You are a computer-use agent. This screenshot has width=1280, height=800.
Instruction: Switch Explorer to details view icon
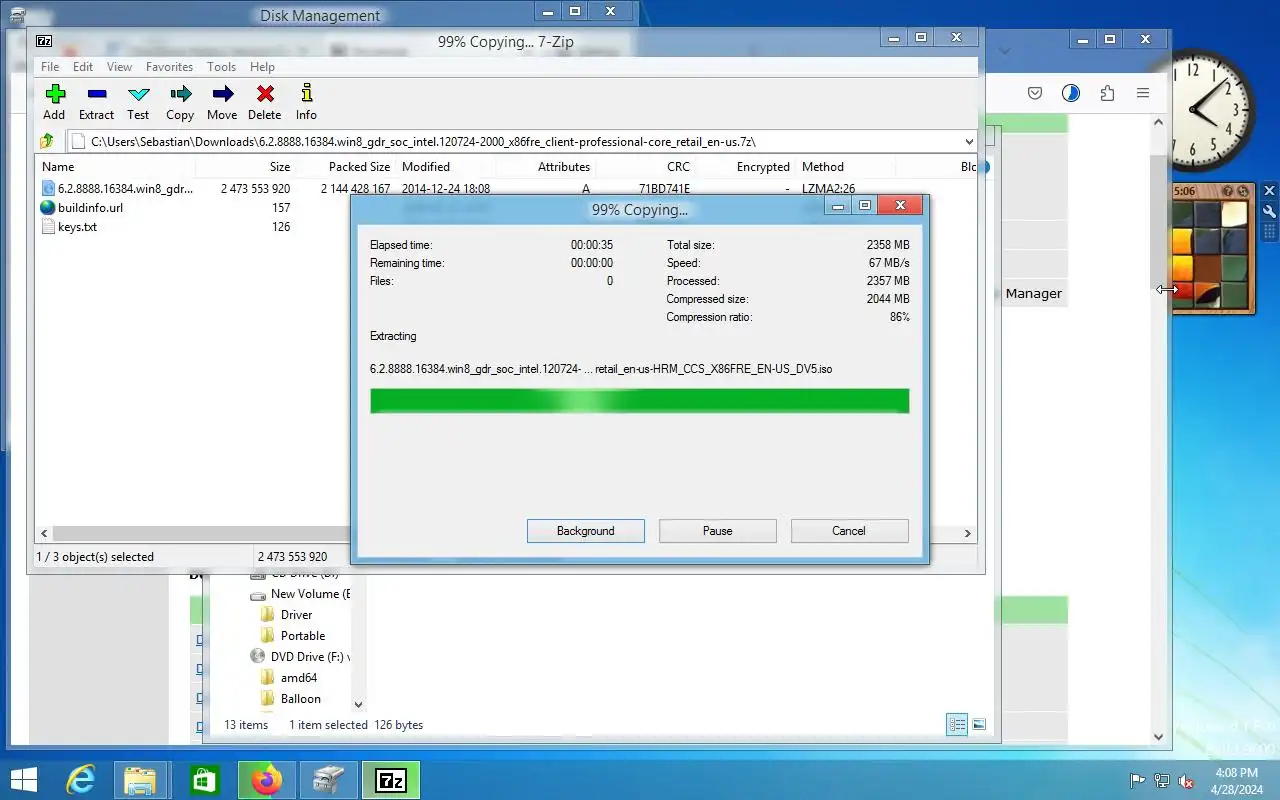pos(958,725)
